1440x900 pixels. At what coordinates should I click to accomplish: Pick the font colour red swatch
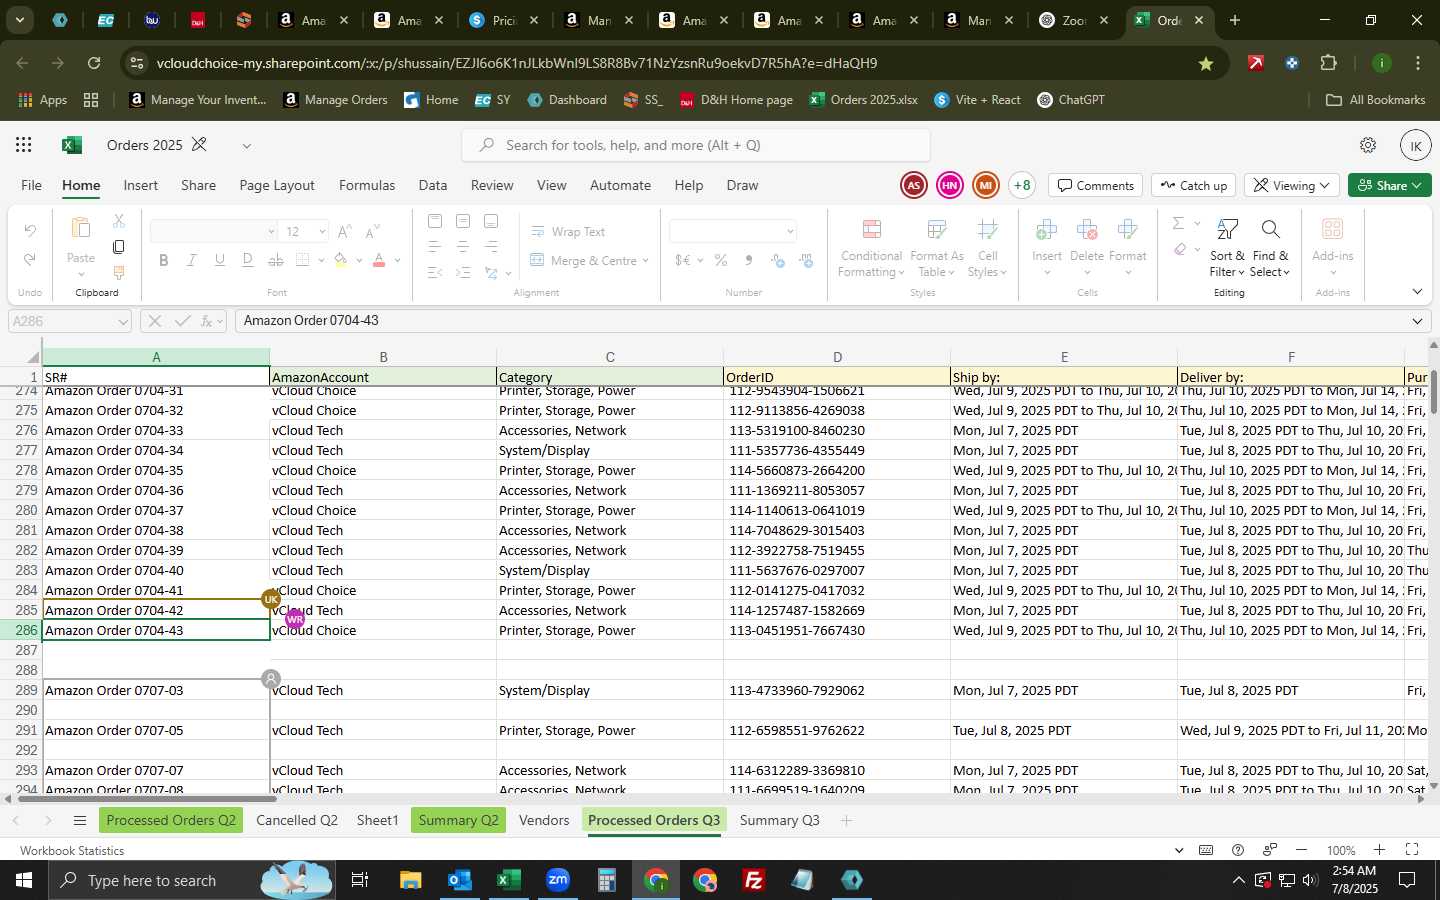379,260
